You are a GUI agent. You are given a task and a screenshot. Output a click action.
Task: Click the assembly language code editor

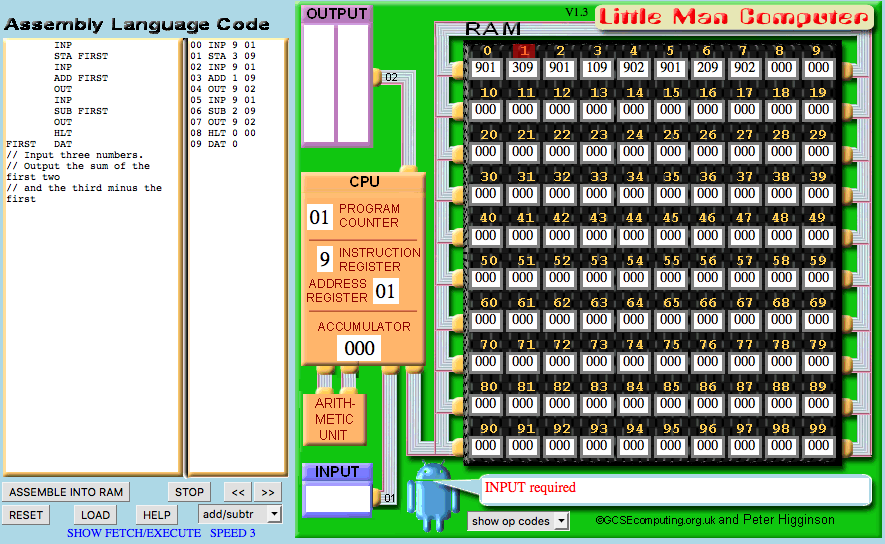click(93, 257)
